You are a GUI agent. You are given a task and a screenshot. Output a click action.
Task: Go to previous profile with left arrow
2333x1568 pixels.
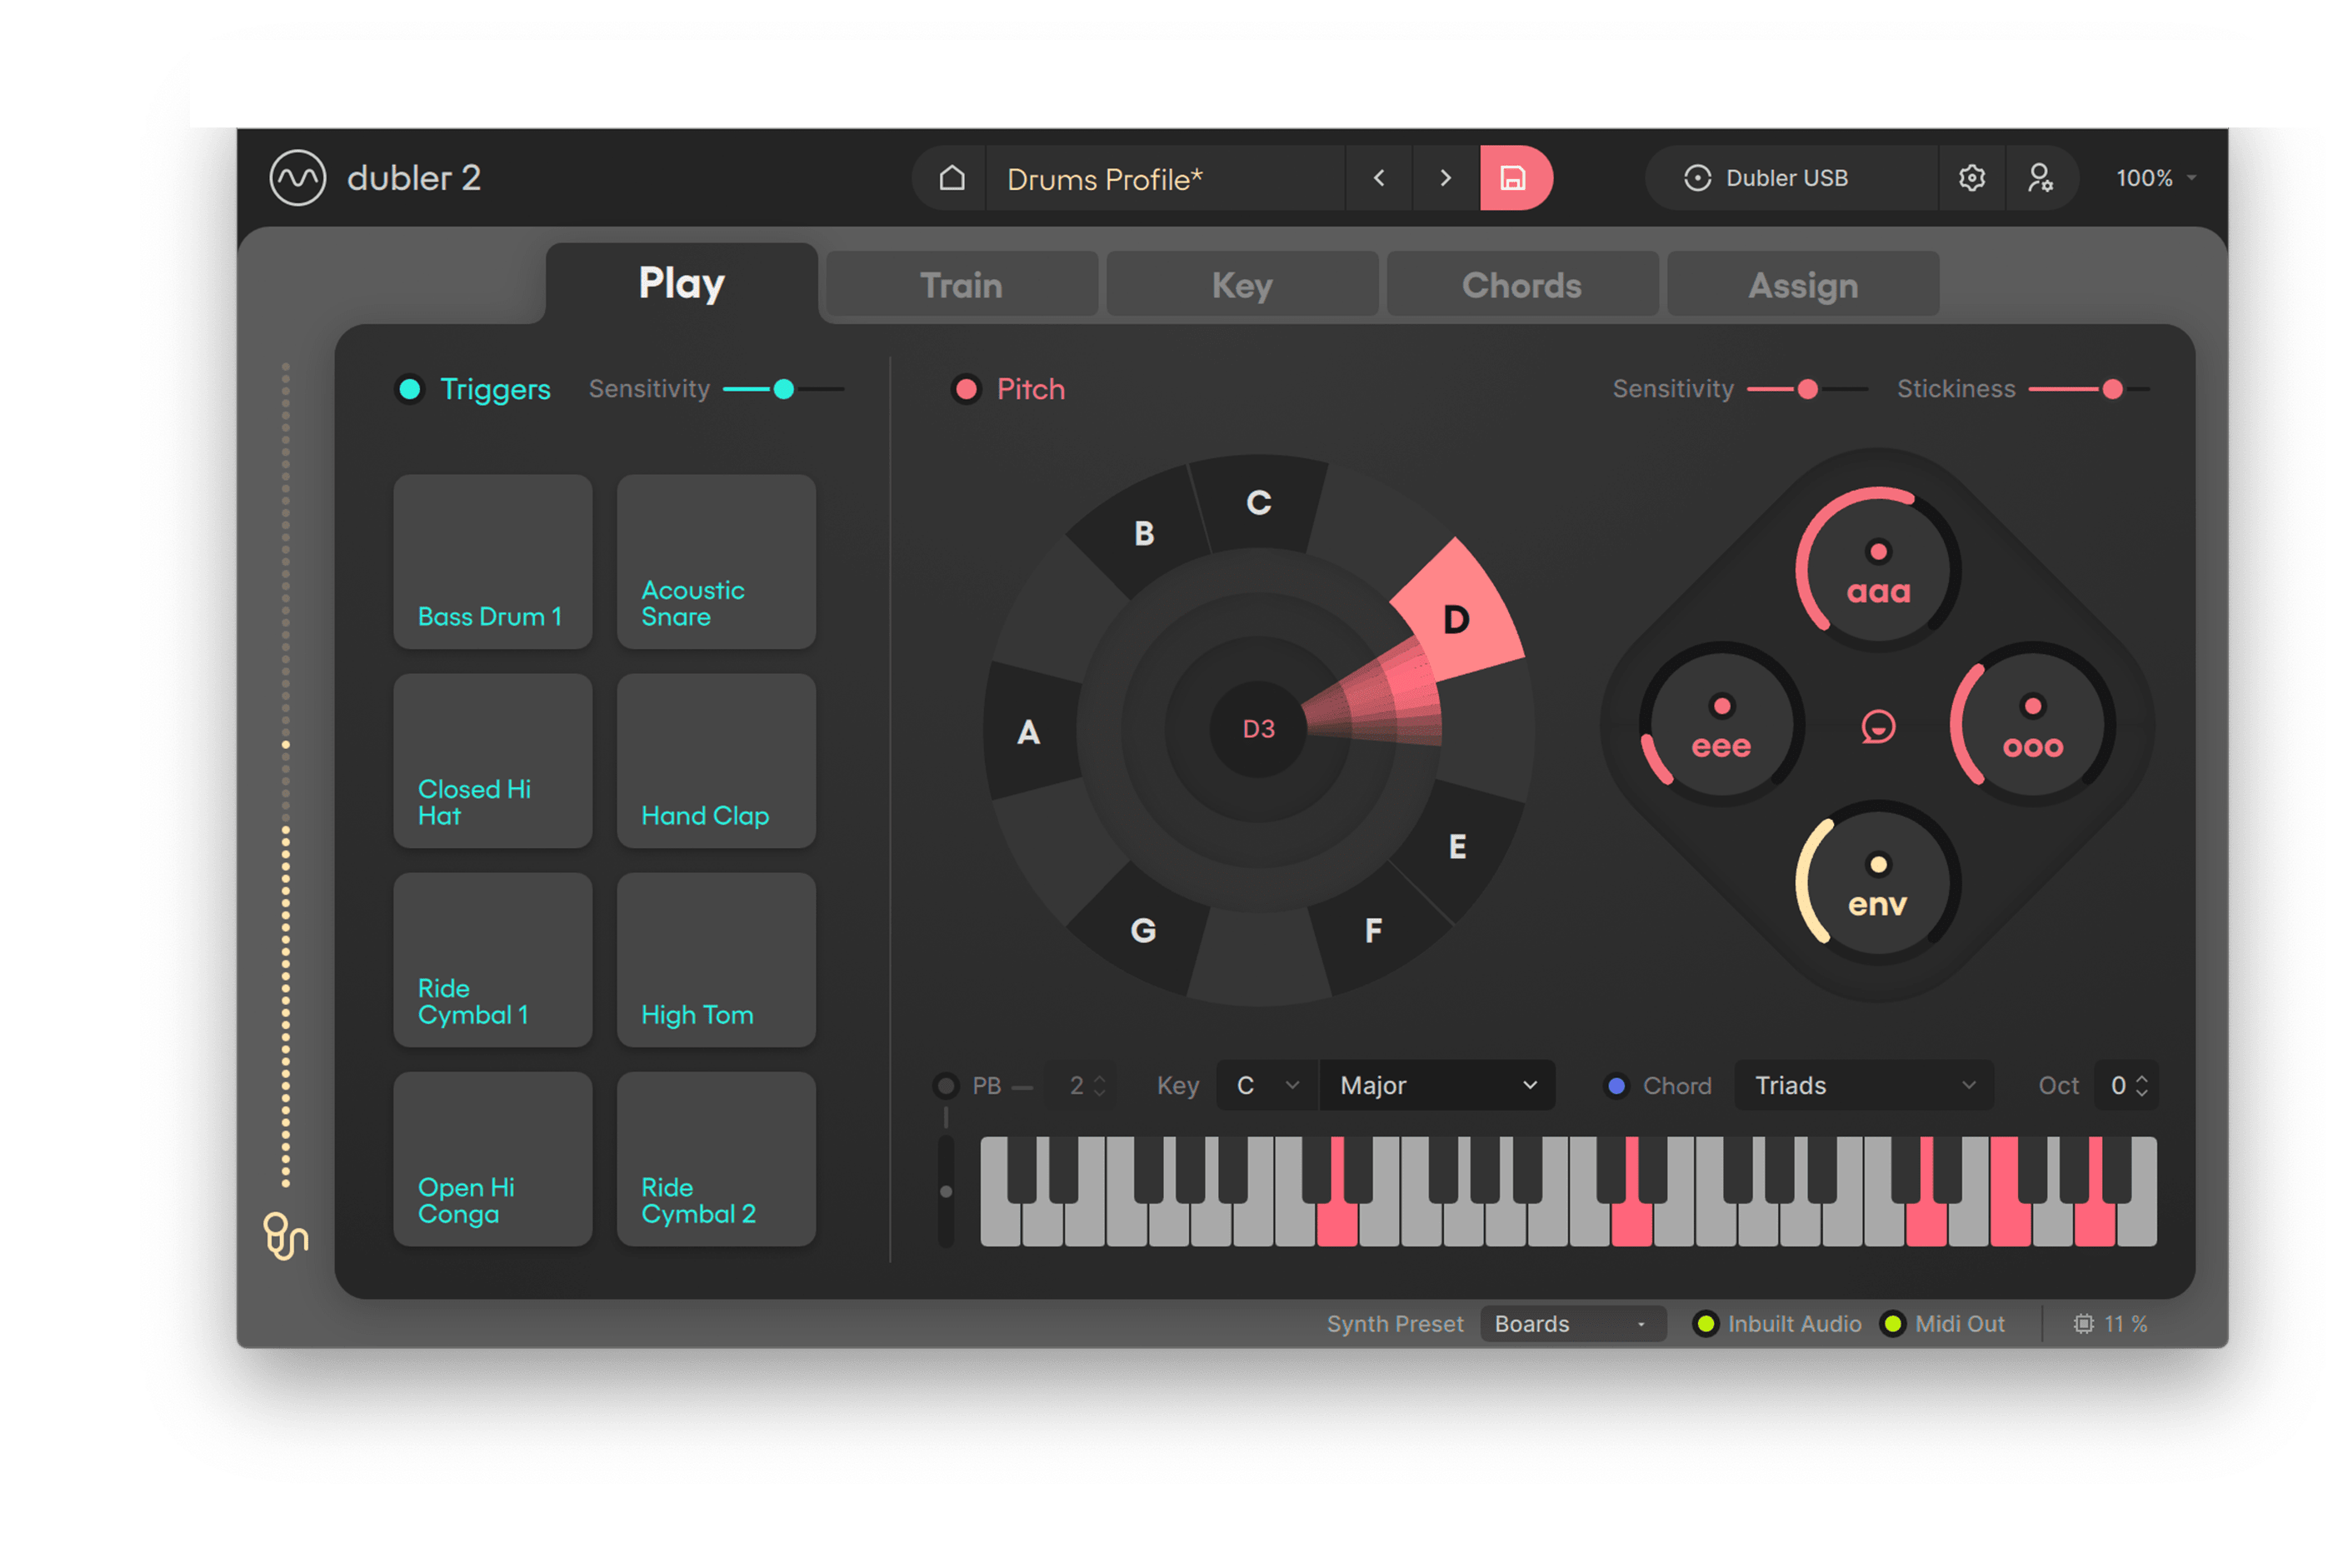click(x=1379, y=178)
